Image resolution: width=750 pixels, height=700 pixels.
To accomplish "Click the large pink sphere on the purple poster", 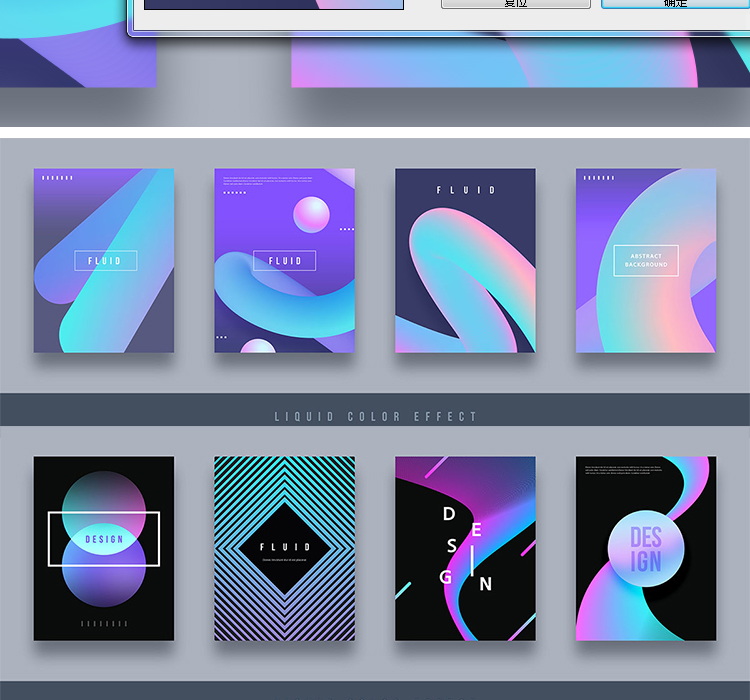I will click(x=311, y=214).
